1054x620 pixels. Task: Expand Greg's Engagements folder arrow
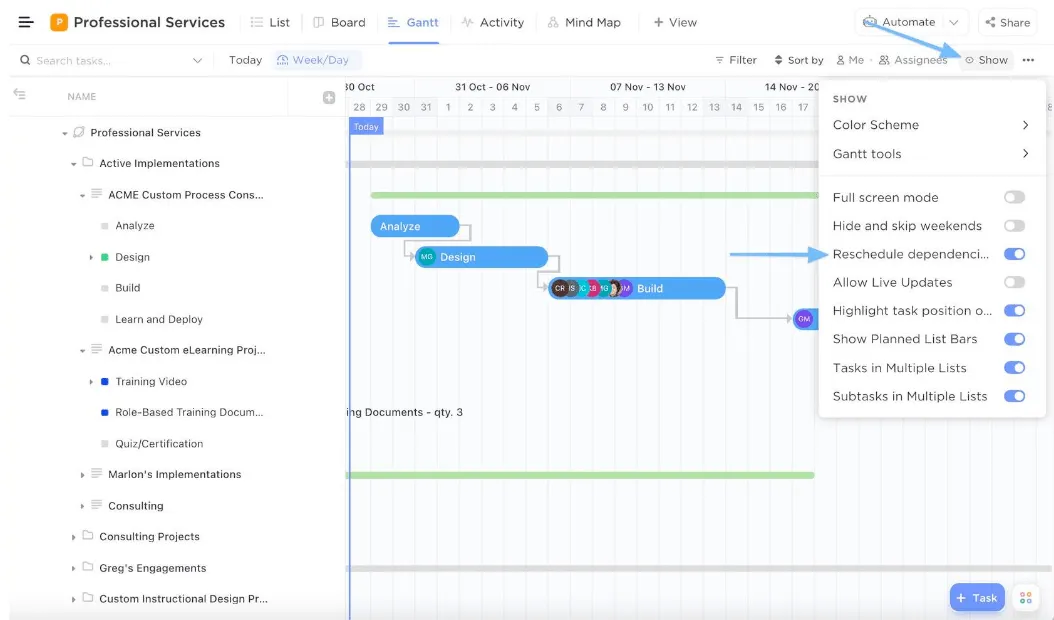[73, 568]
